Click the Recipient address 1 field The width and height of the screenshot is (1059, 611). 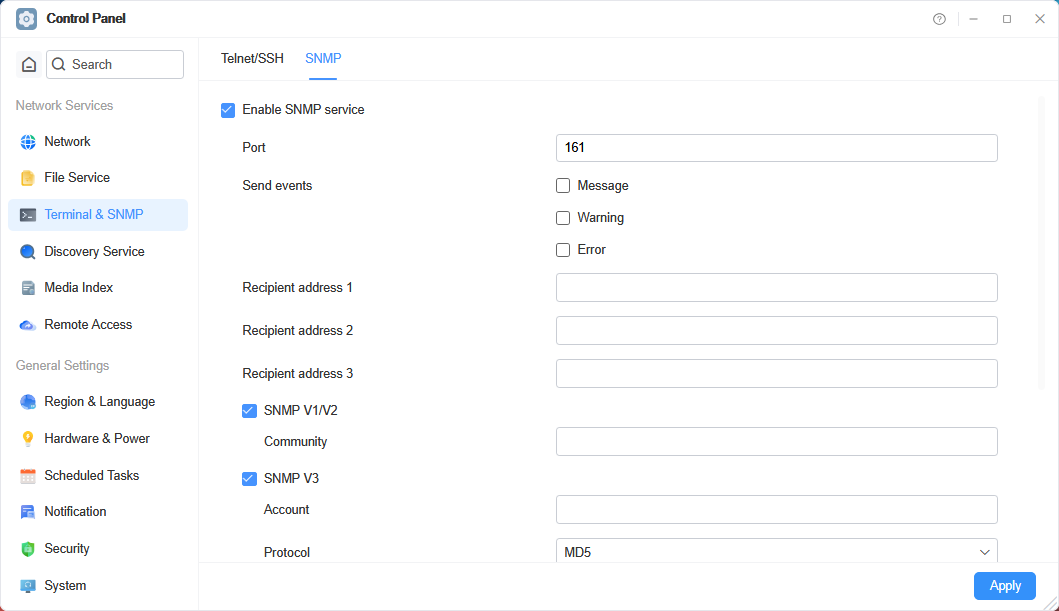pyautogui.click(x=776, y=287)
